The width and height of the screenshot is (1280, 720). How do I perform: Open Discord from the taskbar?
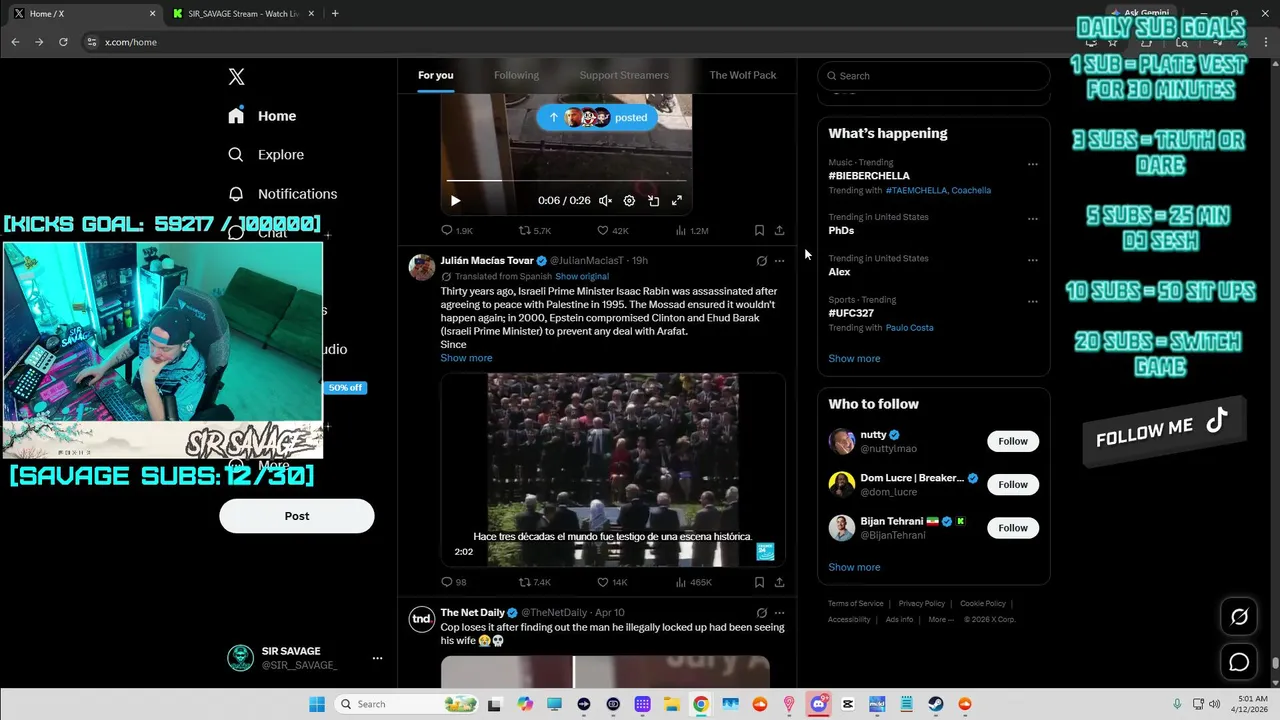pos(818,704)
